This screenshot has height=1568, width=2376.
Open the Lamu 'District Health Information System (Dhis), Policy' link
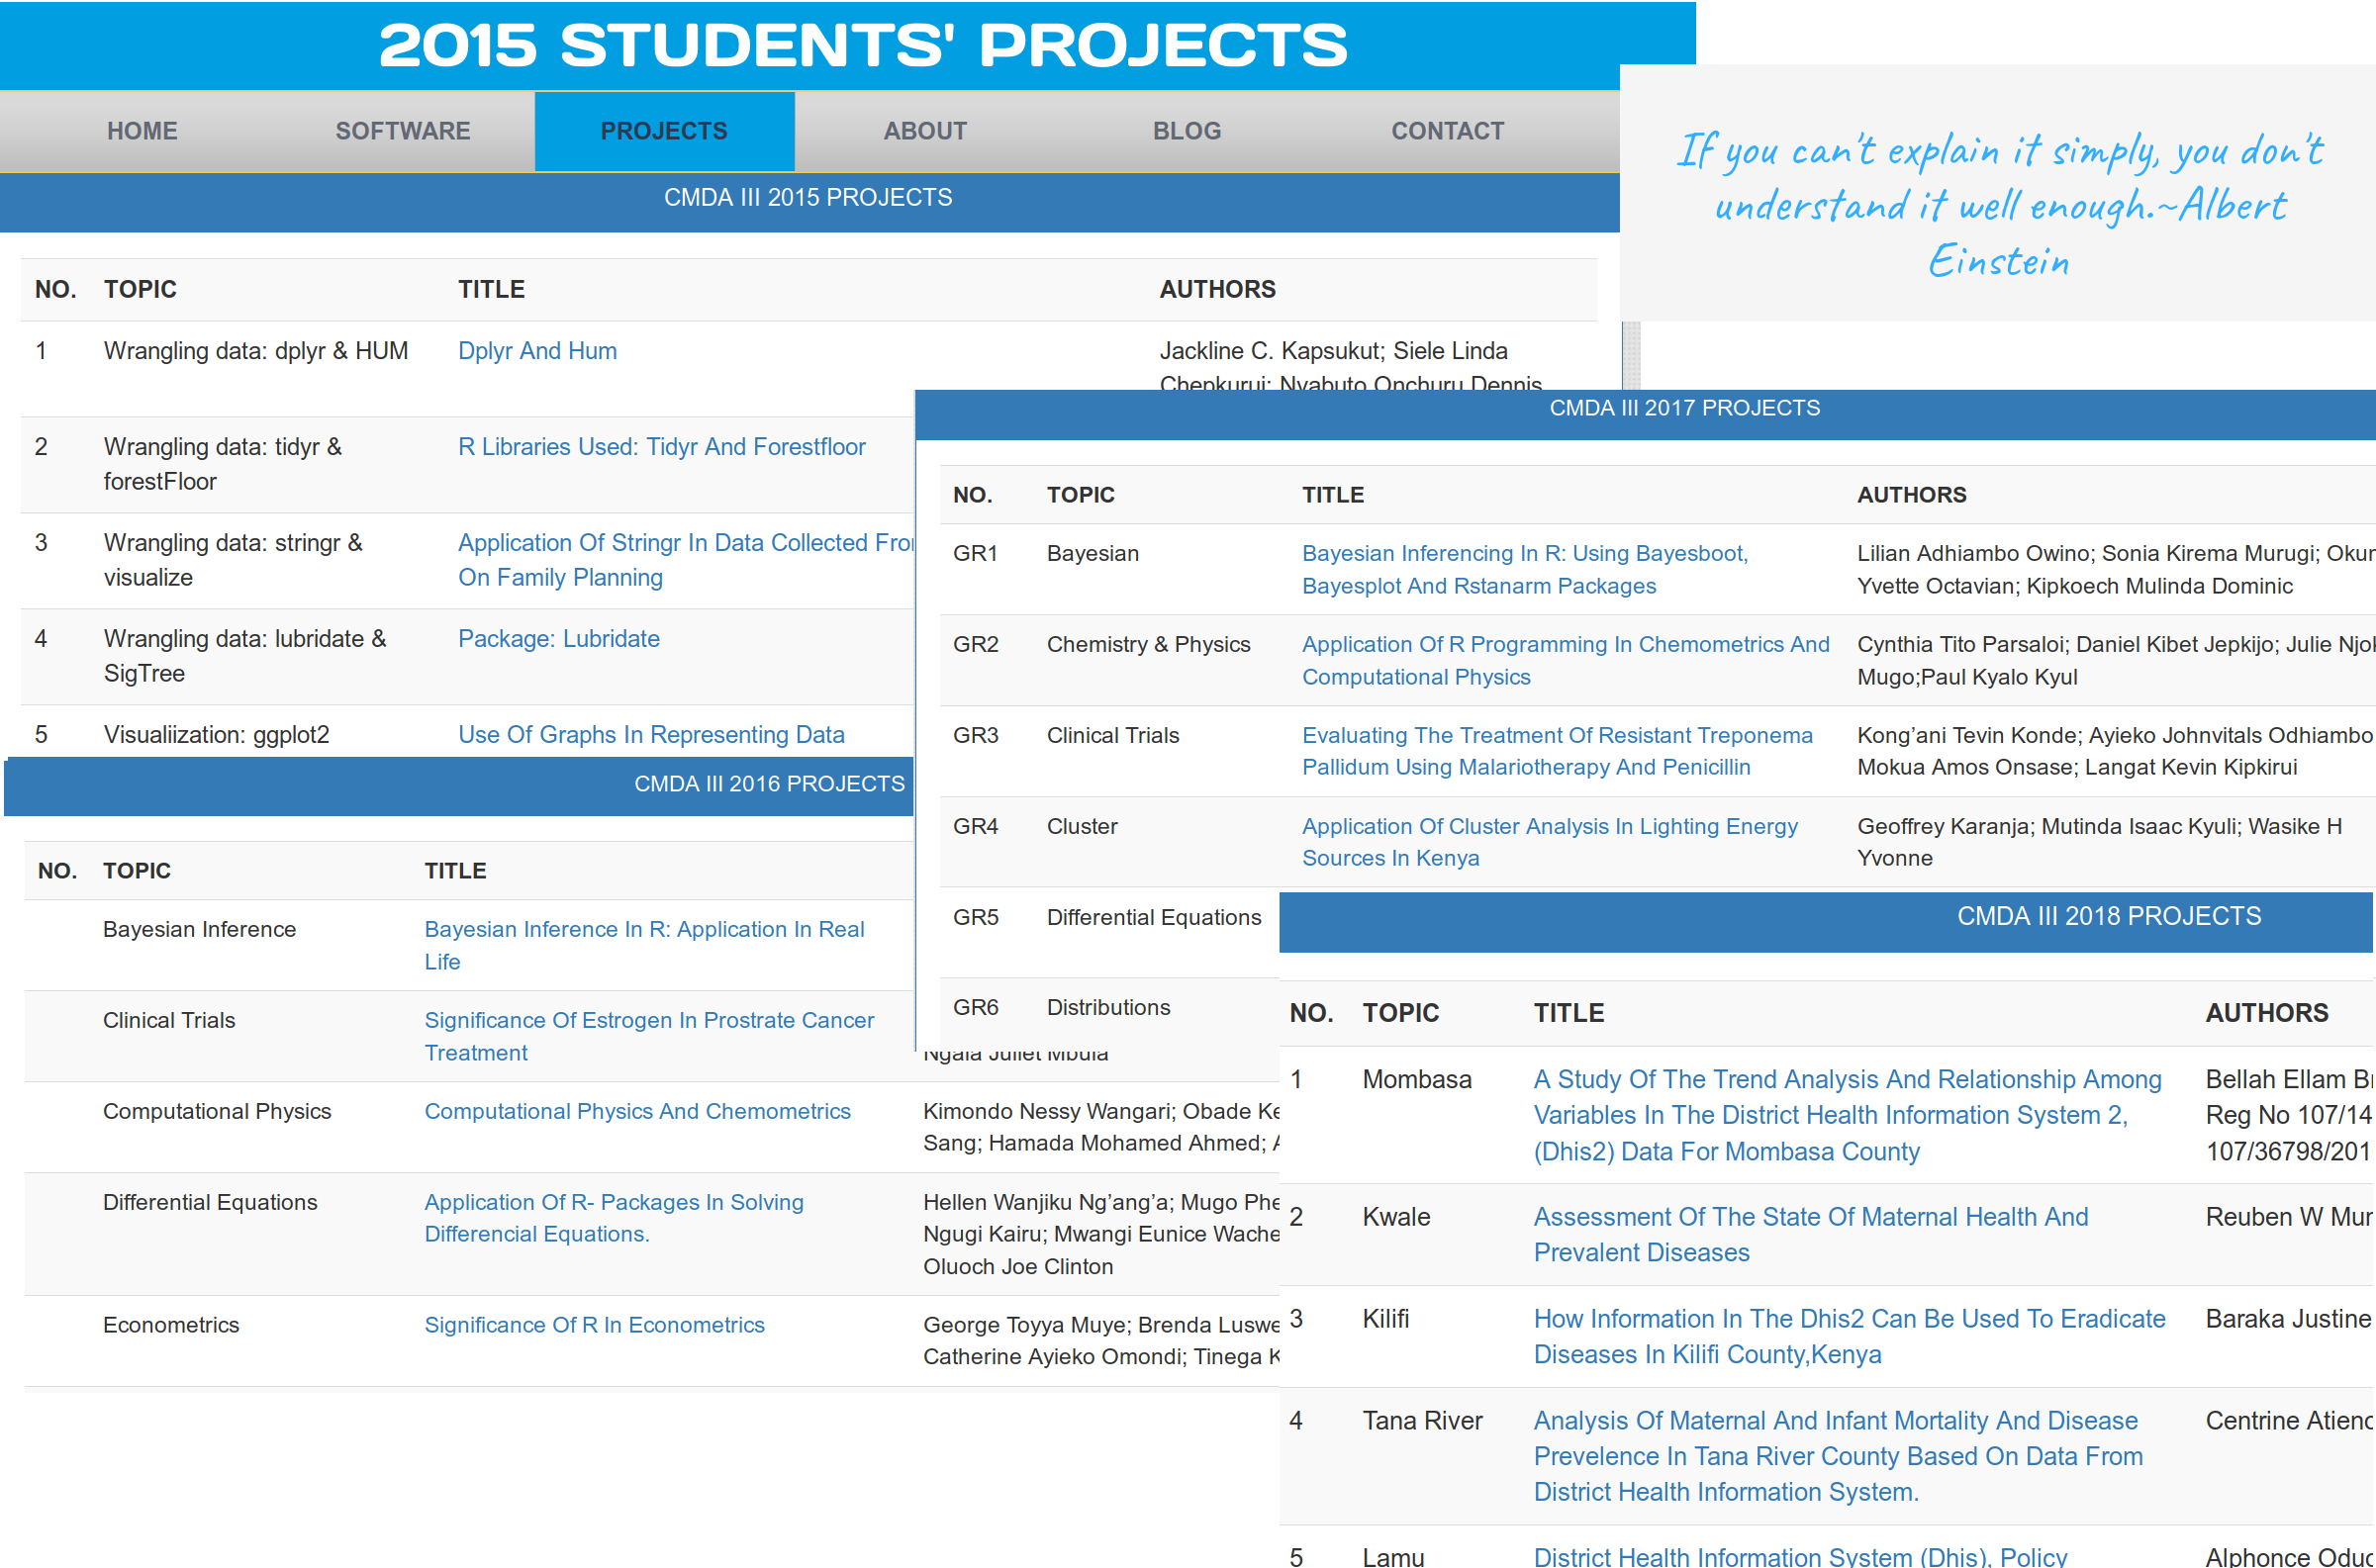click(1800, 1556)
